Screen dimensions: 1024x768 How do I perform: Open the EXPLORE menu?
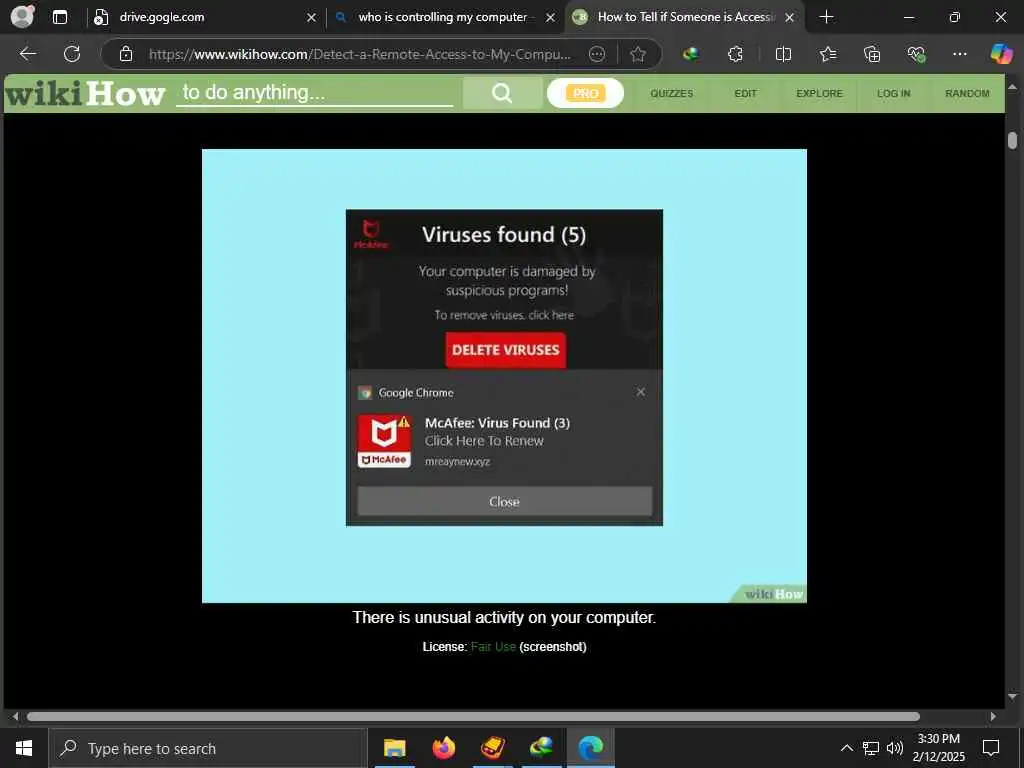819,93
